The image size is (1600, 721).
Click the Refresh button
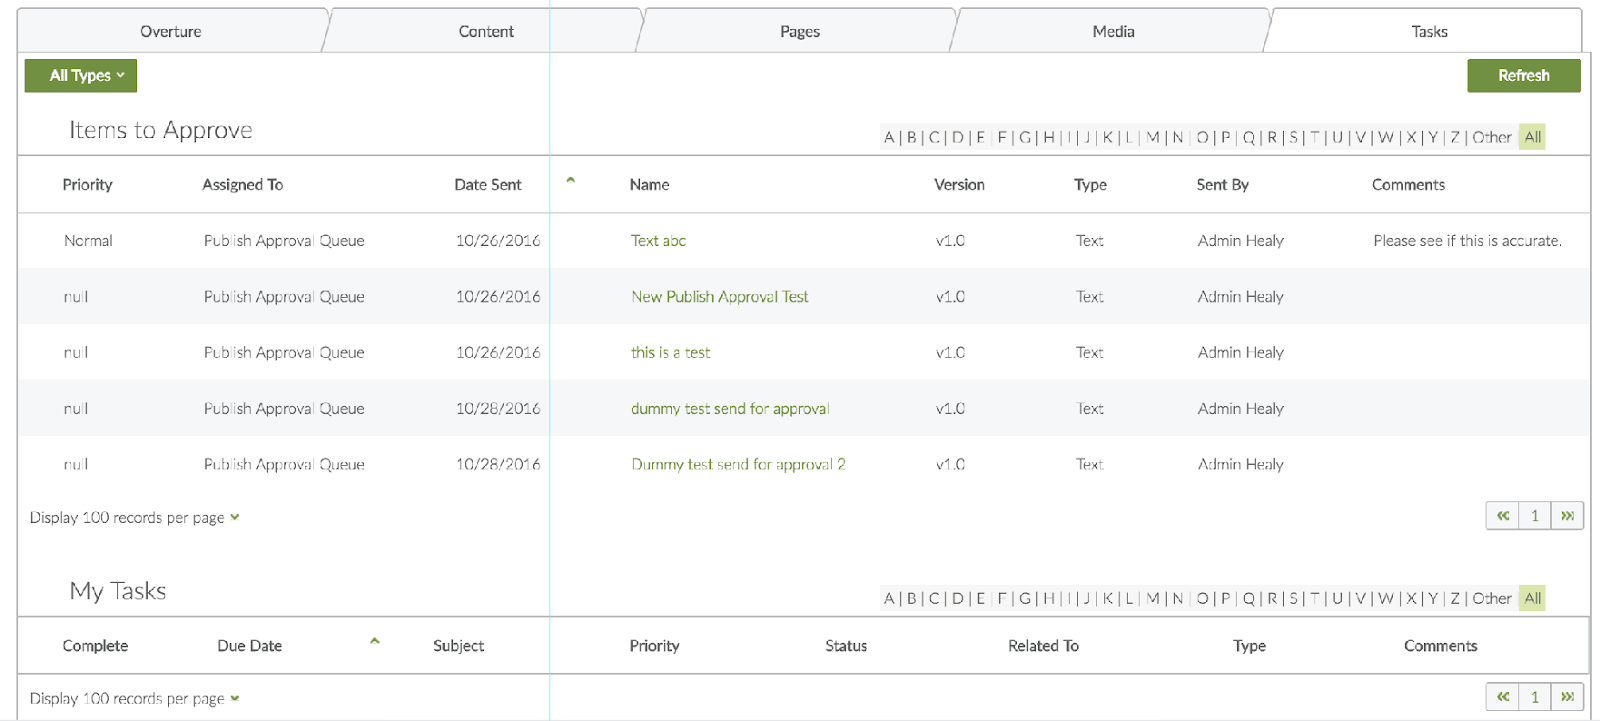(1523, 76)
